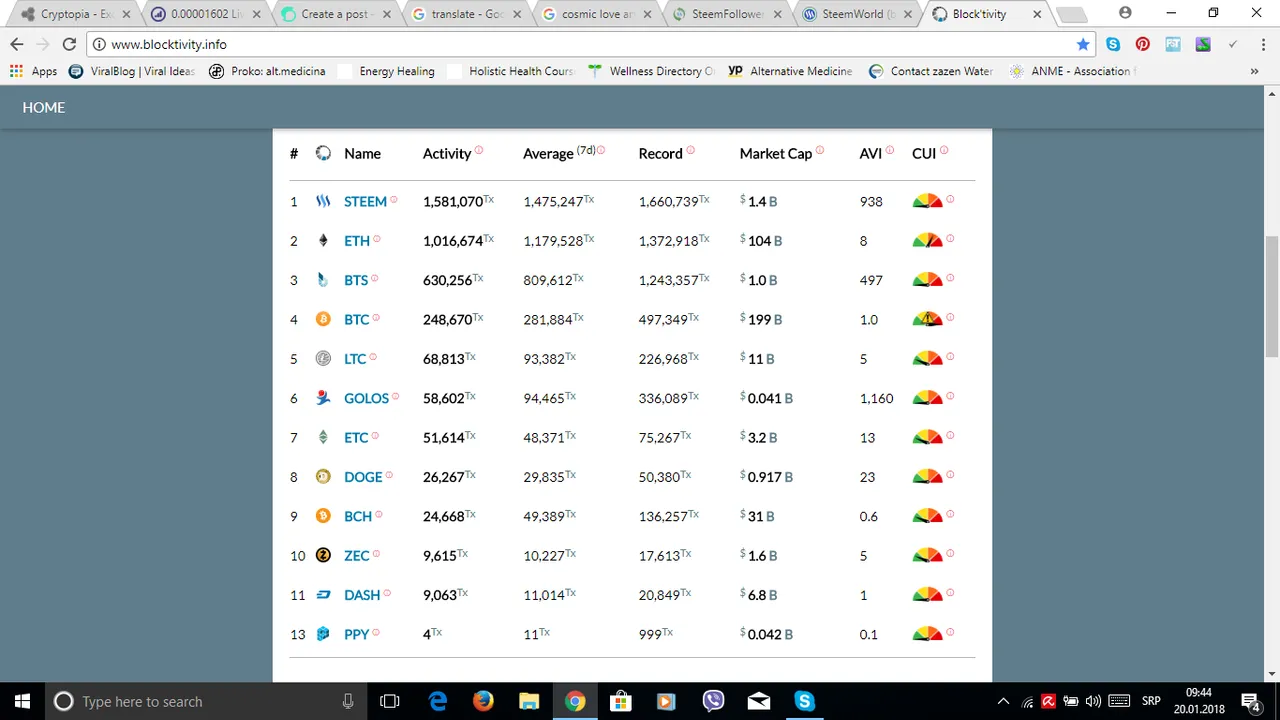Click the DASH coin logo icon
Image resolution: width=1280 pixels, height=720 pixels.
[323, 595]
